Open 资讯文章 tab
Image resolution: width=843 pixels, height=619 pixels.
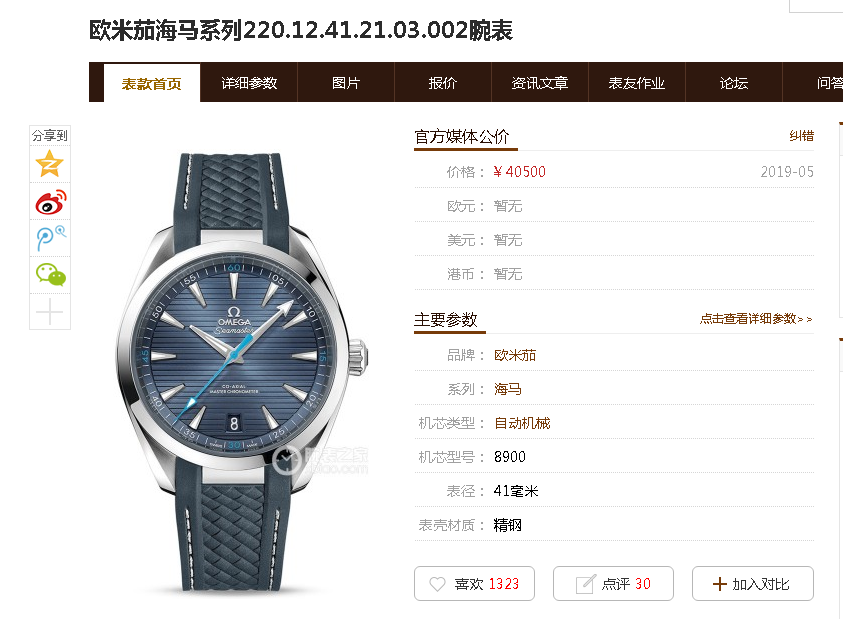pyautogui.click(x=540, y=83)
